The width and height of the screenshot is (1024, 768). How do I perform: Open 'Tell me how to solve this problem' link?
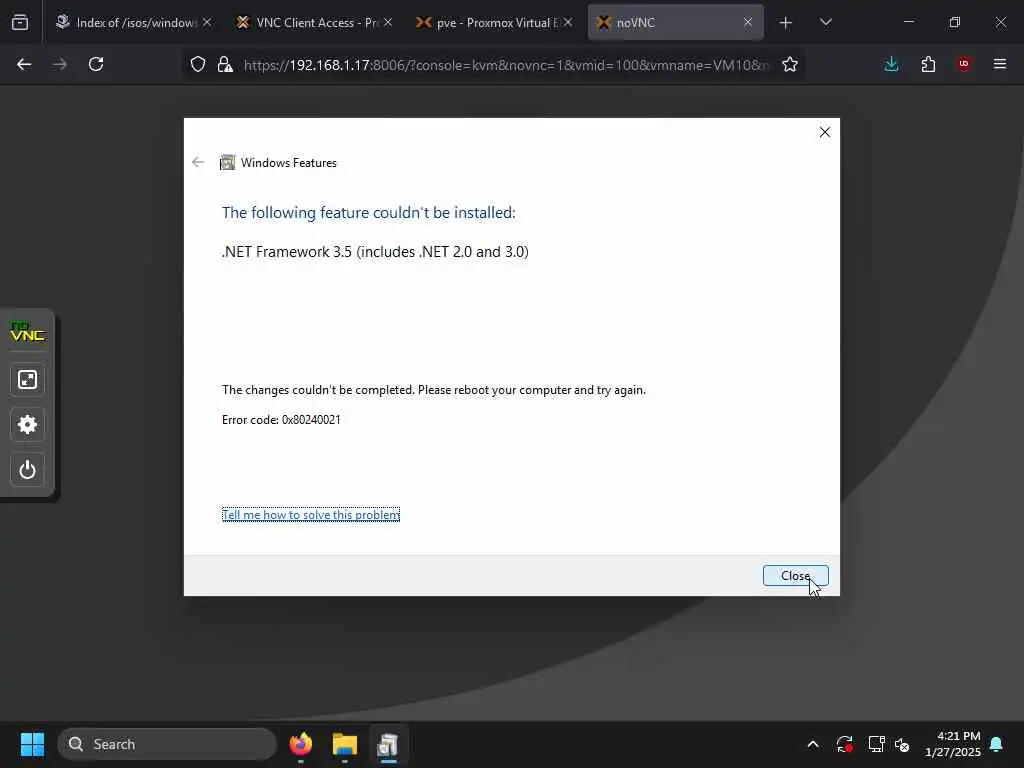[x=311, y=515]
